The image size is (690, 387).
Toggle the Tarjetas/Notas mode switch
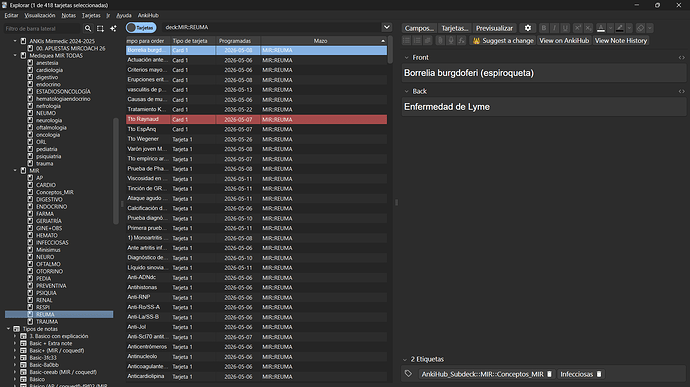click(x=141, y=27)
